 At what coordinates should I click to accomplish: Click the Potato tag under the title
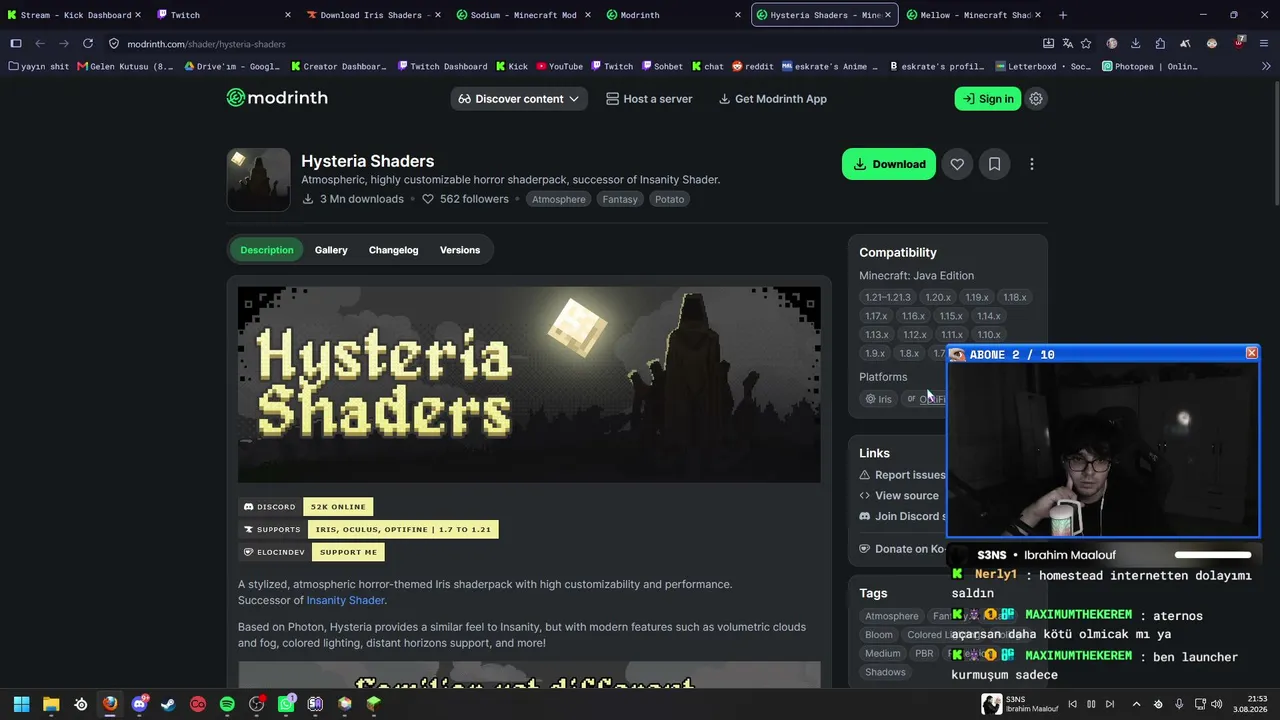pos(669,199)
